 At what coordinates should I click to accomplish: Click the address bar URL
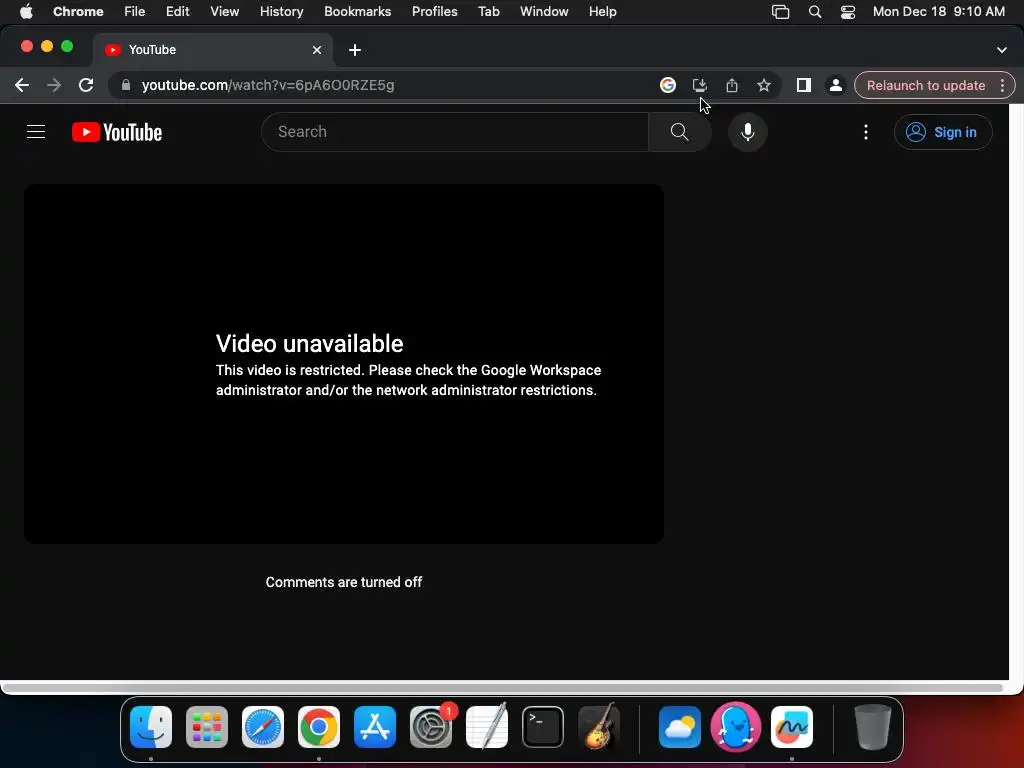click(268, 85)
